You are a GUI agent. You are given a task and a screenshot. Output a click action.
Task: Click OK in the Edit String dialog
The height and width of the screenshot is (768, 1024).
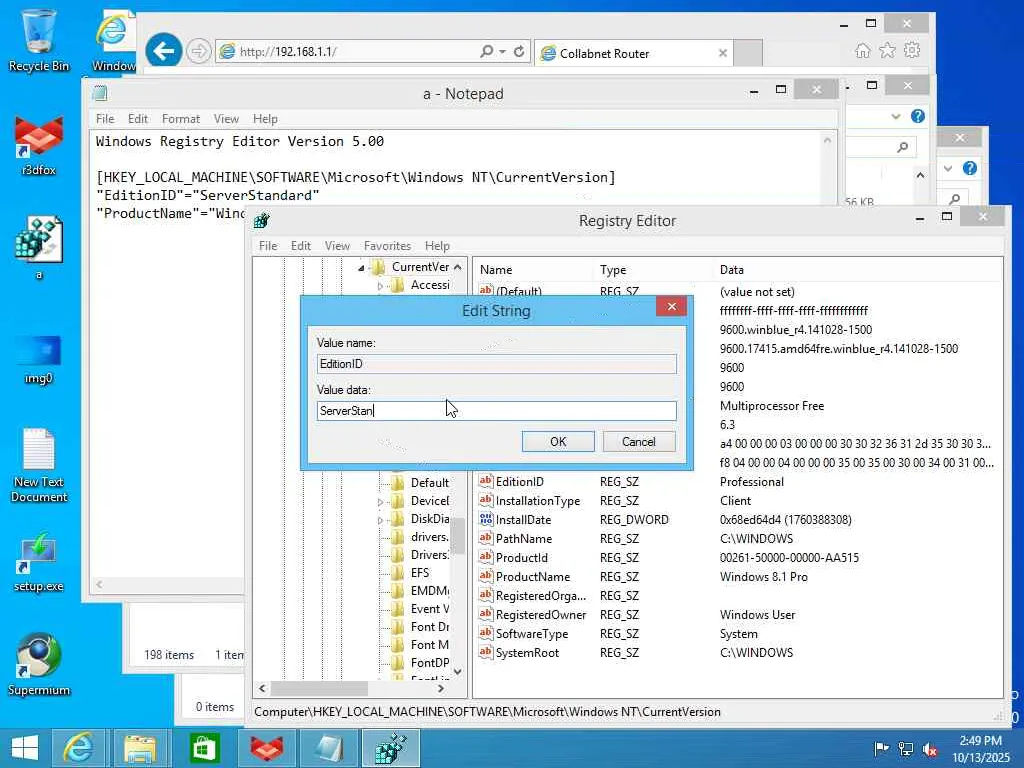[x=558, y=441]
